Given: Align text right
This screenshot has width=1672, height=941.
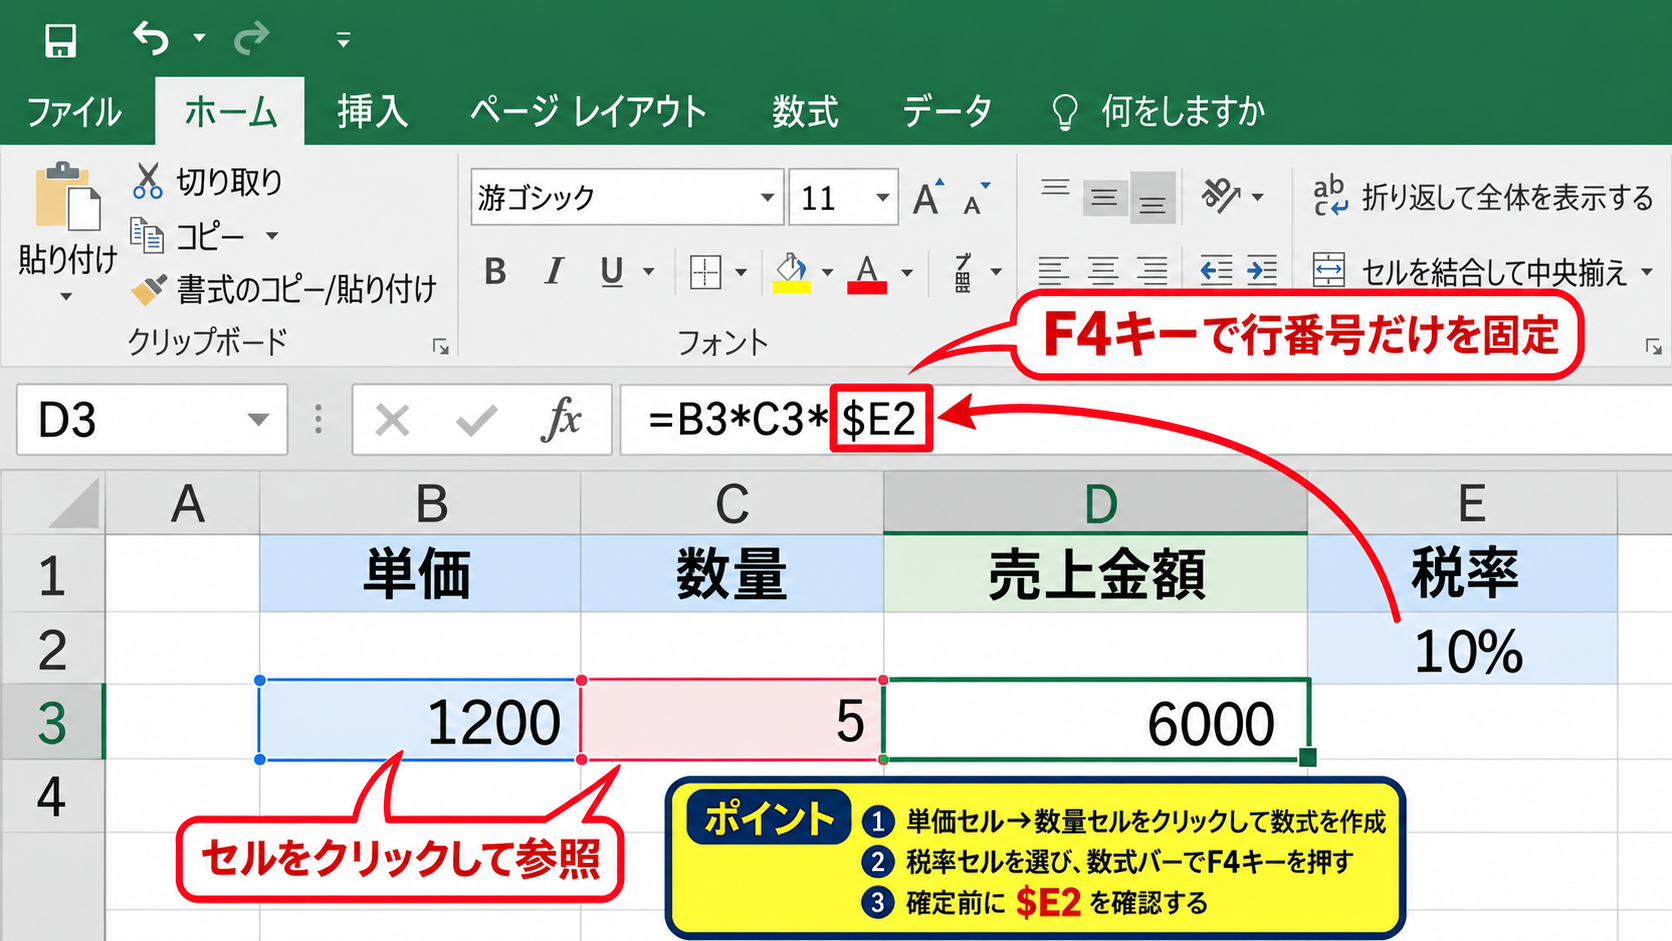Looking at the screenshot, I should tap(1152, 271).
